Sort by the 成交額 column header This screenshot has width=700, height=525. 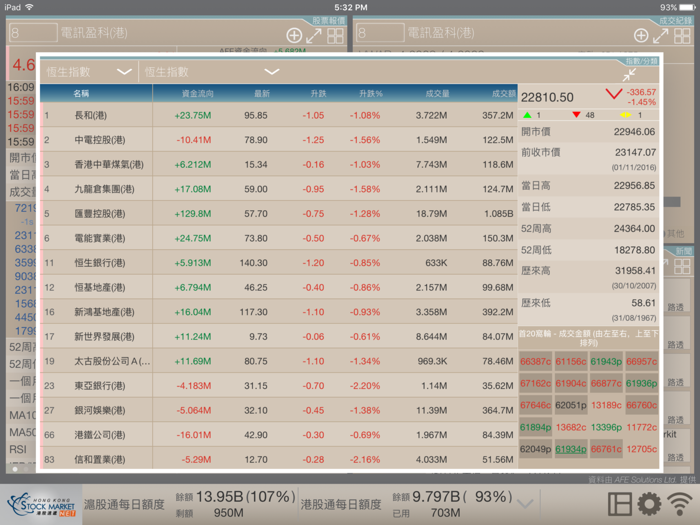coord(504,93)
